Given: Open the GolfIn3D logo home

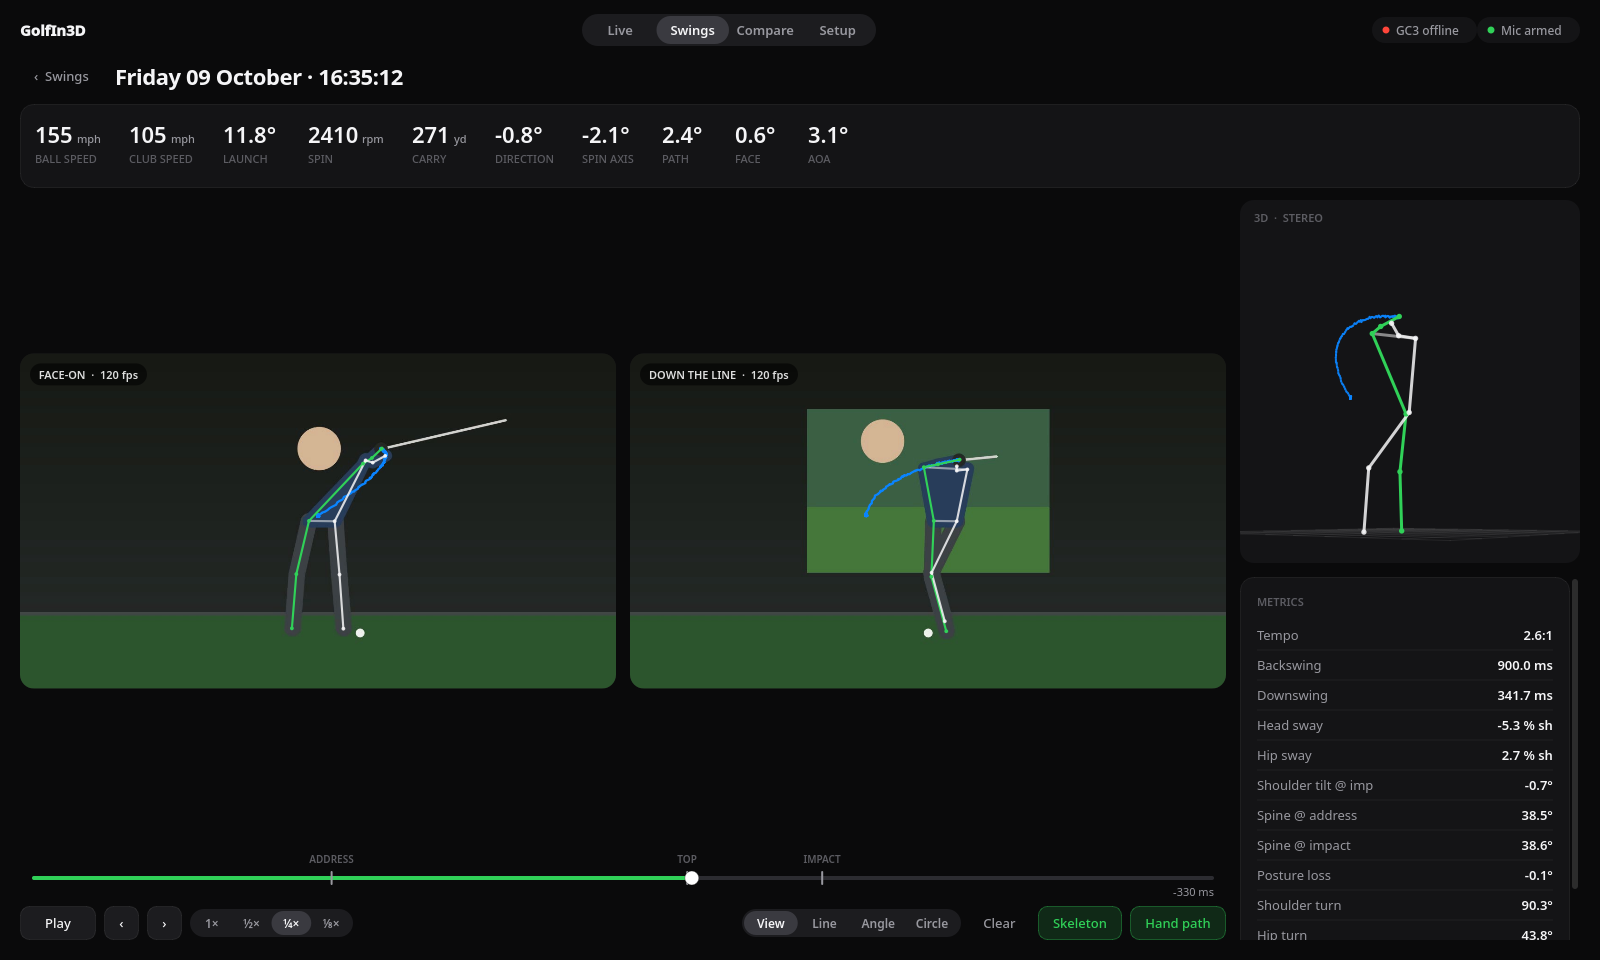Looking at the screenshot, I should 53,30.
